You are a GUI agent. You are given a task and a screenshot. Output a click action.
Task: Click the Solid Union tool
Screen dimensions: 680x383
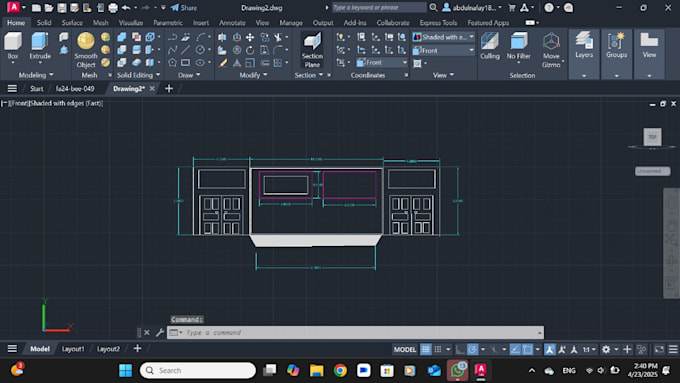coord(122,37)
